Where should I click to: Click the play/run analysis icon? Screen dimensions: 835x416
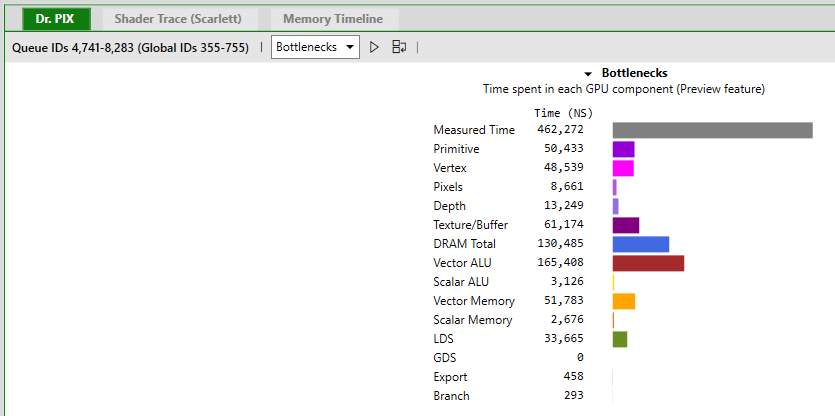pyautogui.click(x=374, y=47)
